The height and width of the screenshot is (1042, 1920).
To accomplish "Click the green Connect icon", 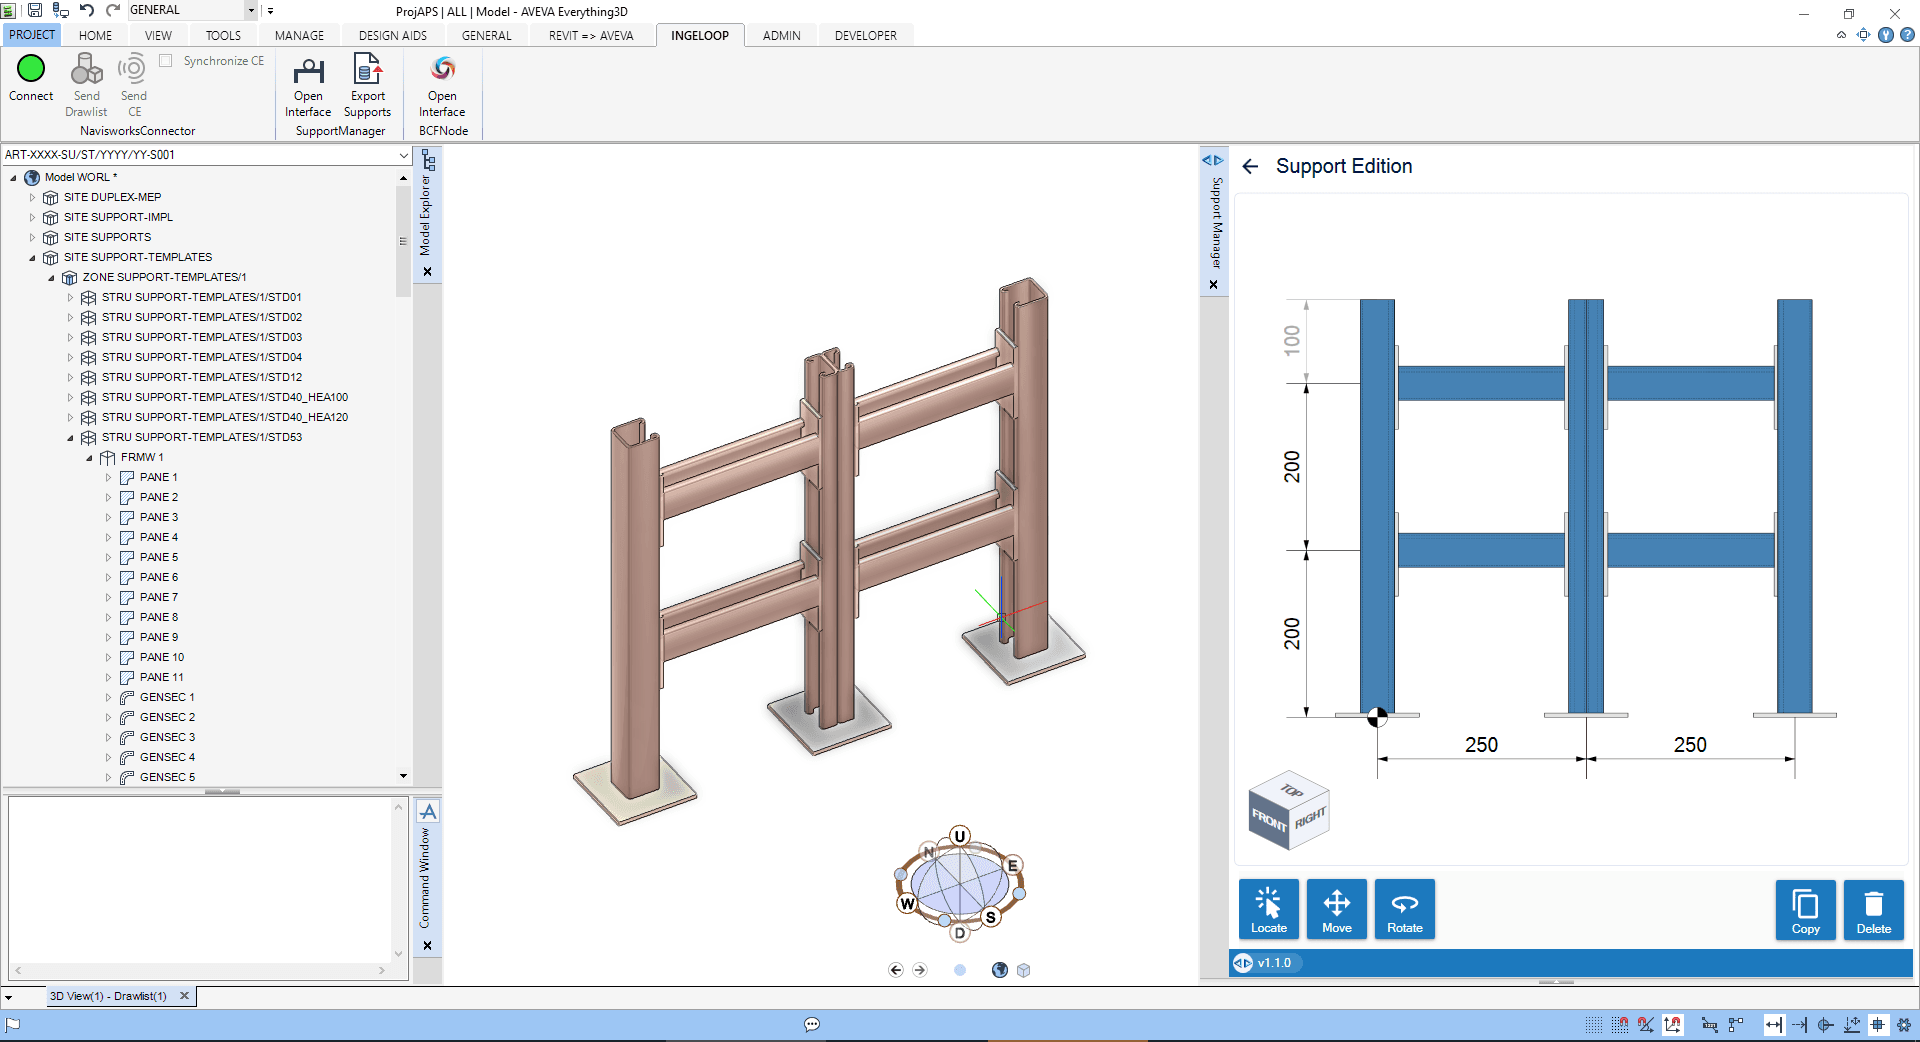I will pyautogui.click(x=31, y=69).
